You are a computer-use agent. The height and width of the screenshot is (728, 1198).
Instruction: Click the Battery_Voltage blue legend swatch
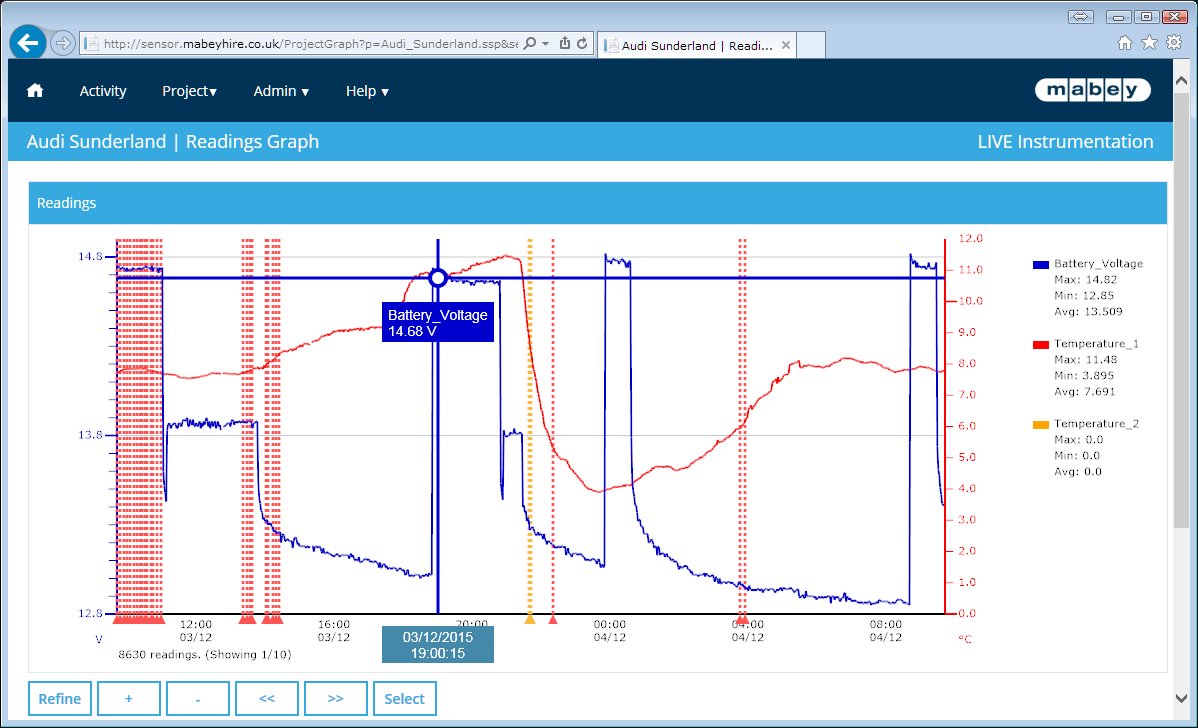(x=1041, y=264)
